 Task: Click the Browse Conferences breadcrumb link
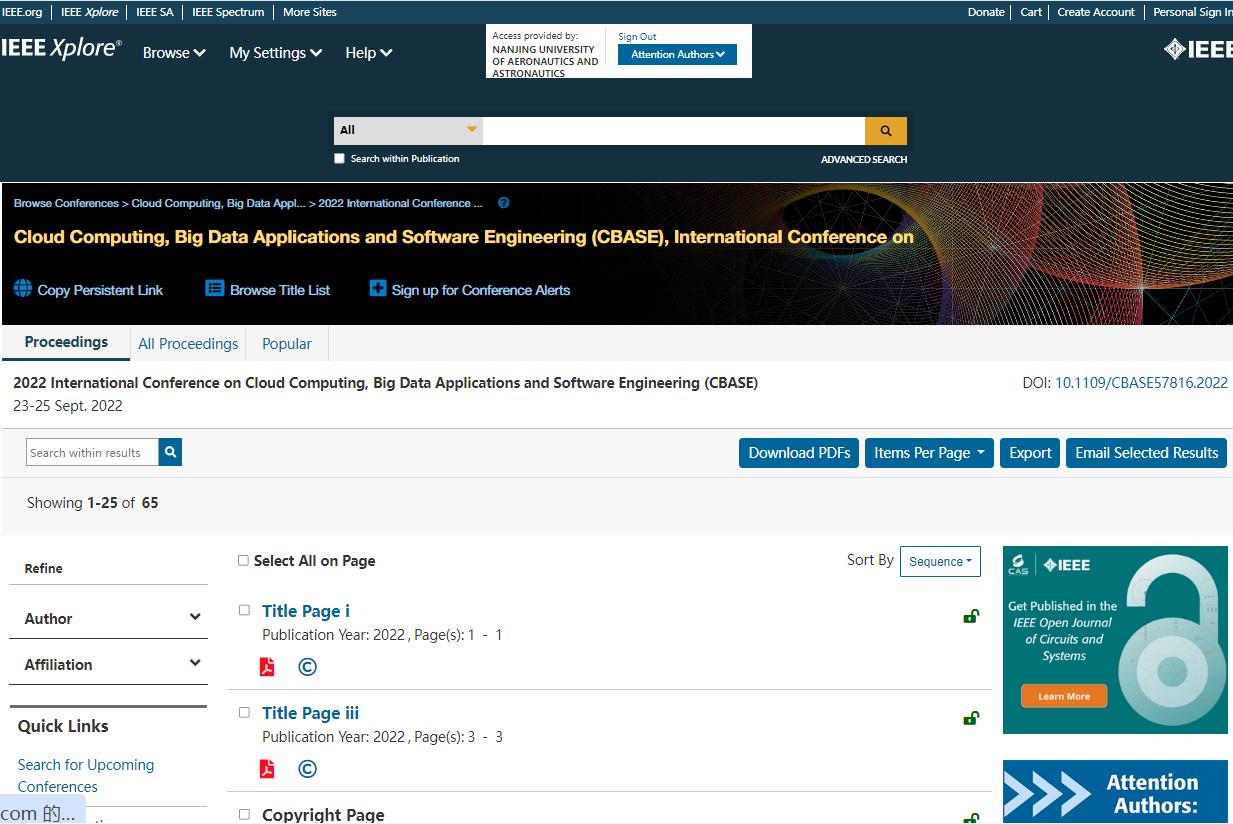click(x=66, y=203)
